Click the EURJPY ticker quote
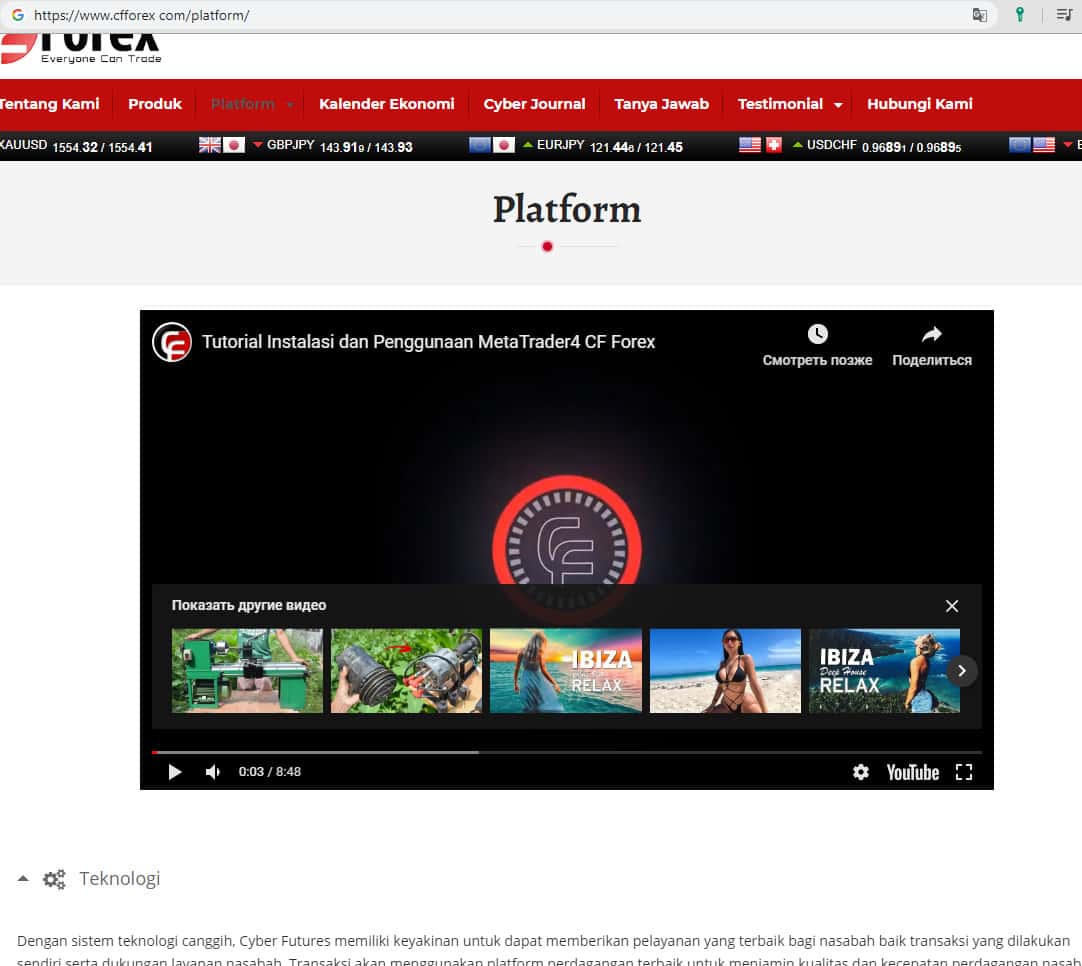The height and width of the screenshot is (966, 1082). (x=610, y=146)
